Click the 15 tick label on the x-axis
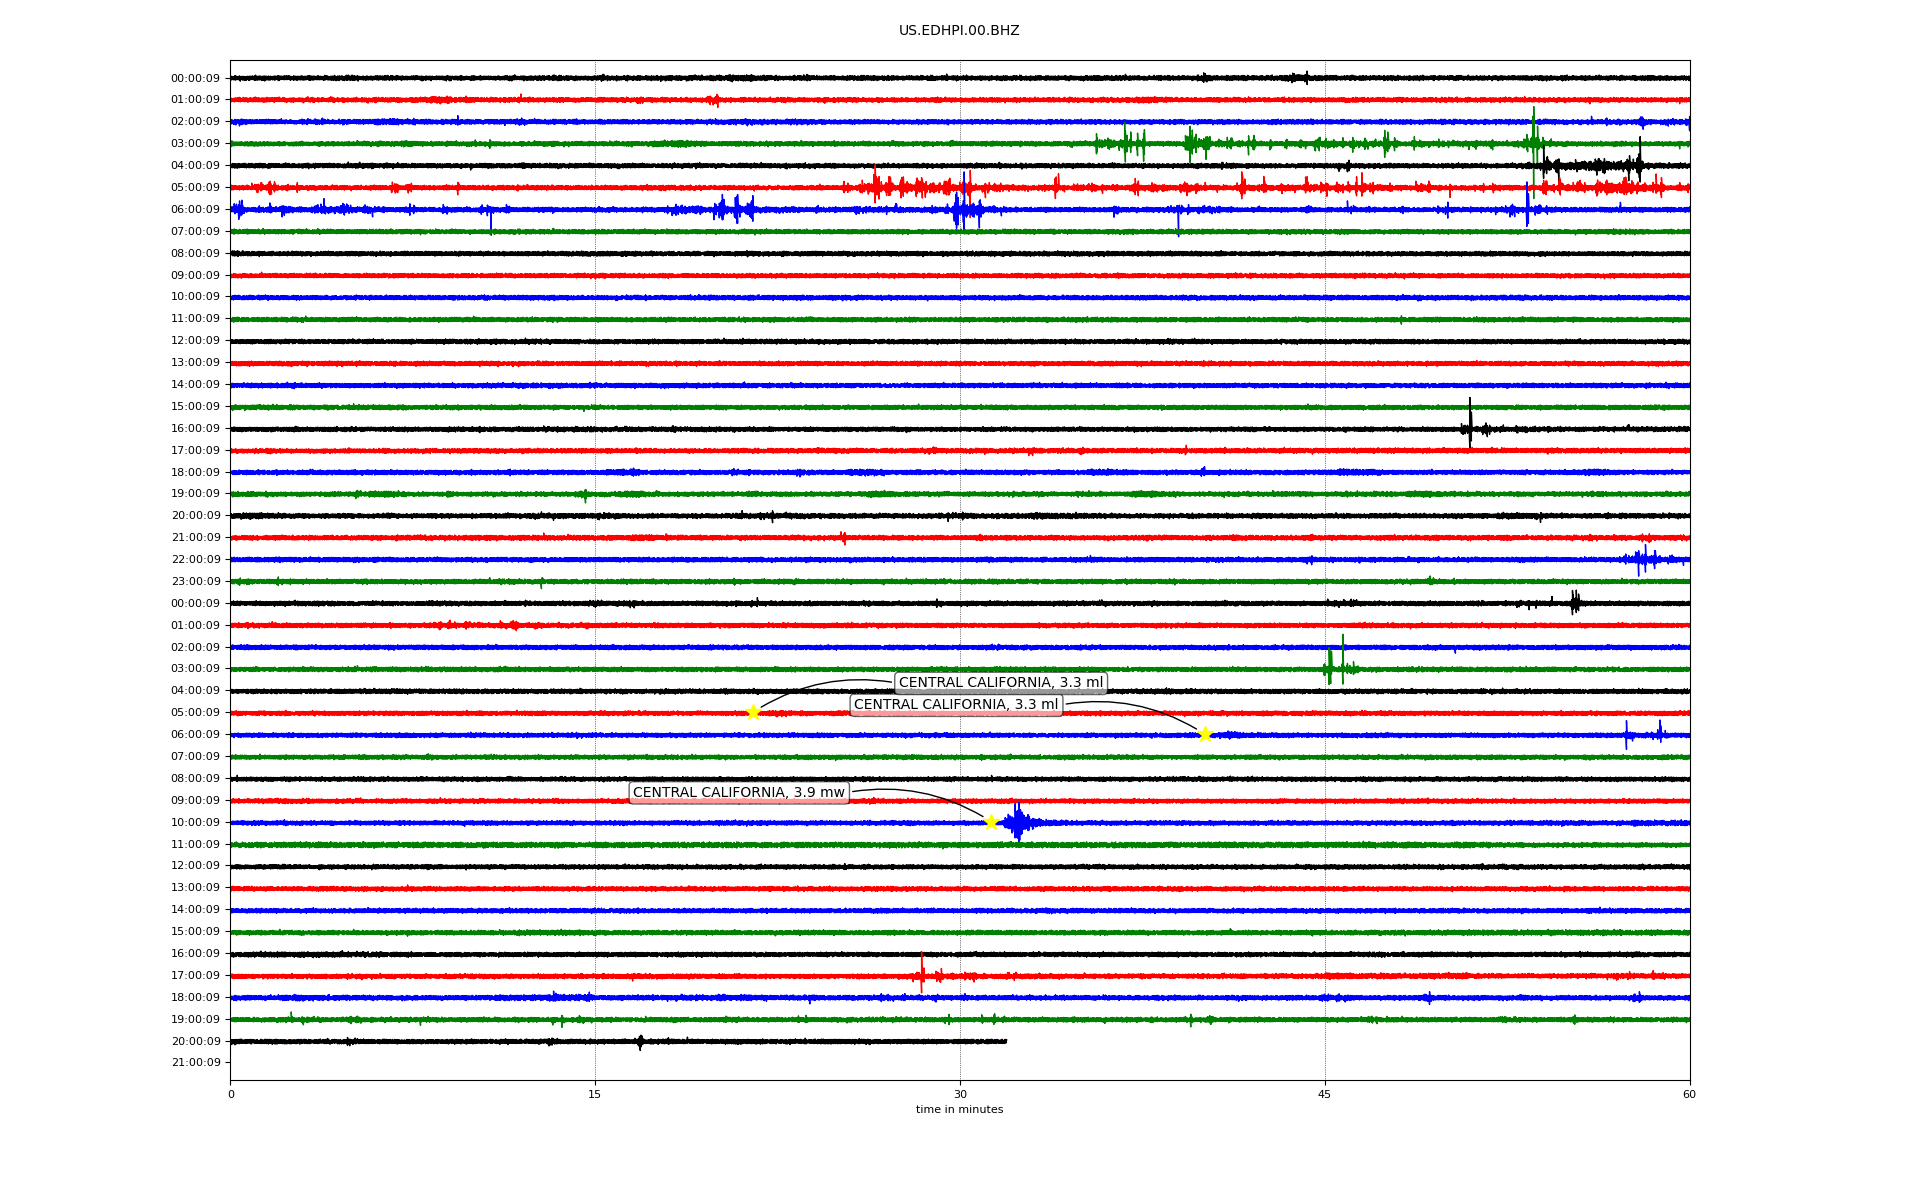This screenshot has width=1920, height=1200. [x=595, y=1094]
